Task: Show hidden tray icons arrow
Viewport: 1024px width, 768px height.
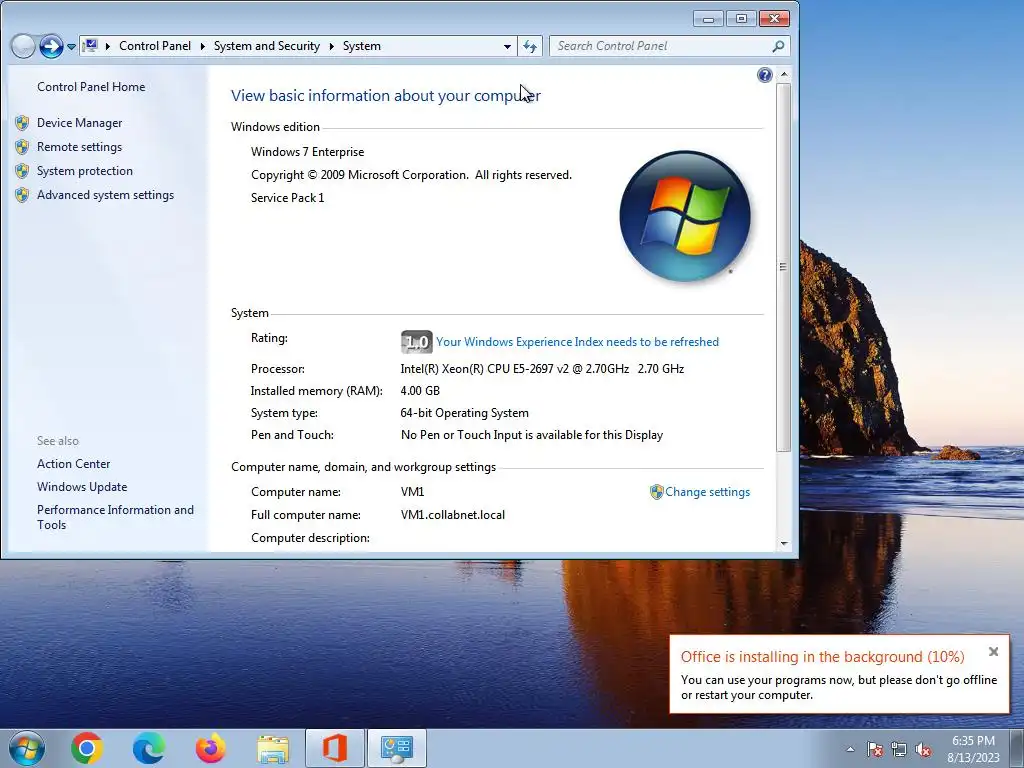Action: click(850, 749)
